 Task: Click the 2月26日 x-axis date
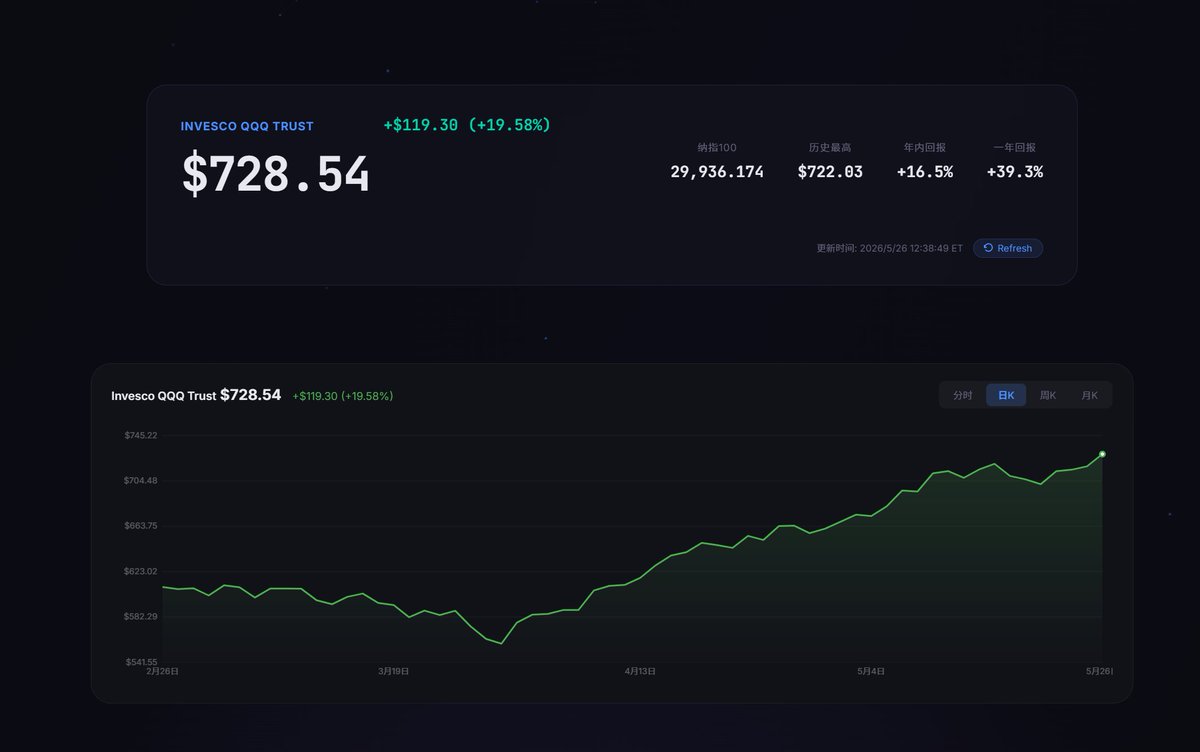coord(162,672)
